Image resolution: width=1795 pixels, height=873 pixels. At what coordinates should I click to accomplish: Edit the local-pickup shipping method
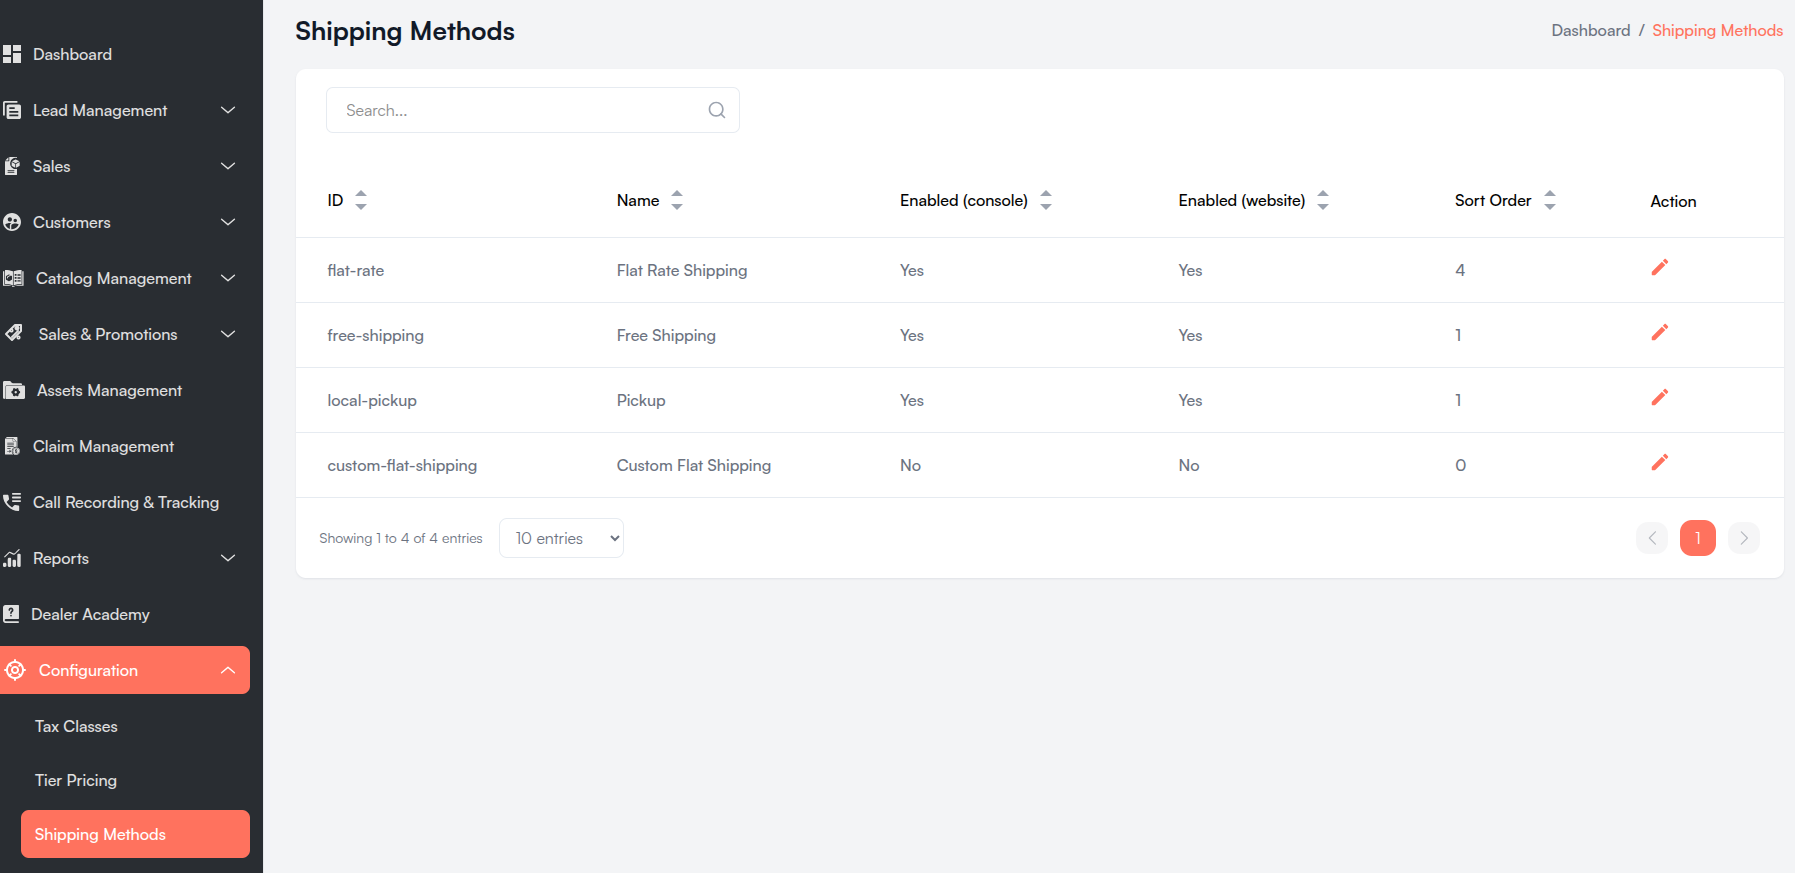click(x=1660, y=397)
